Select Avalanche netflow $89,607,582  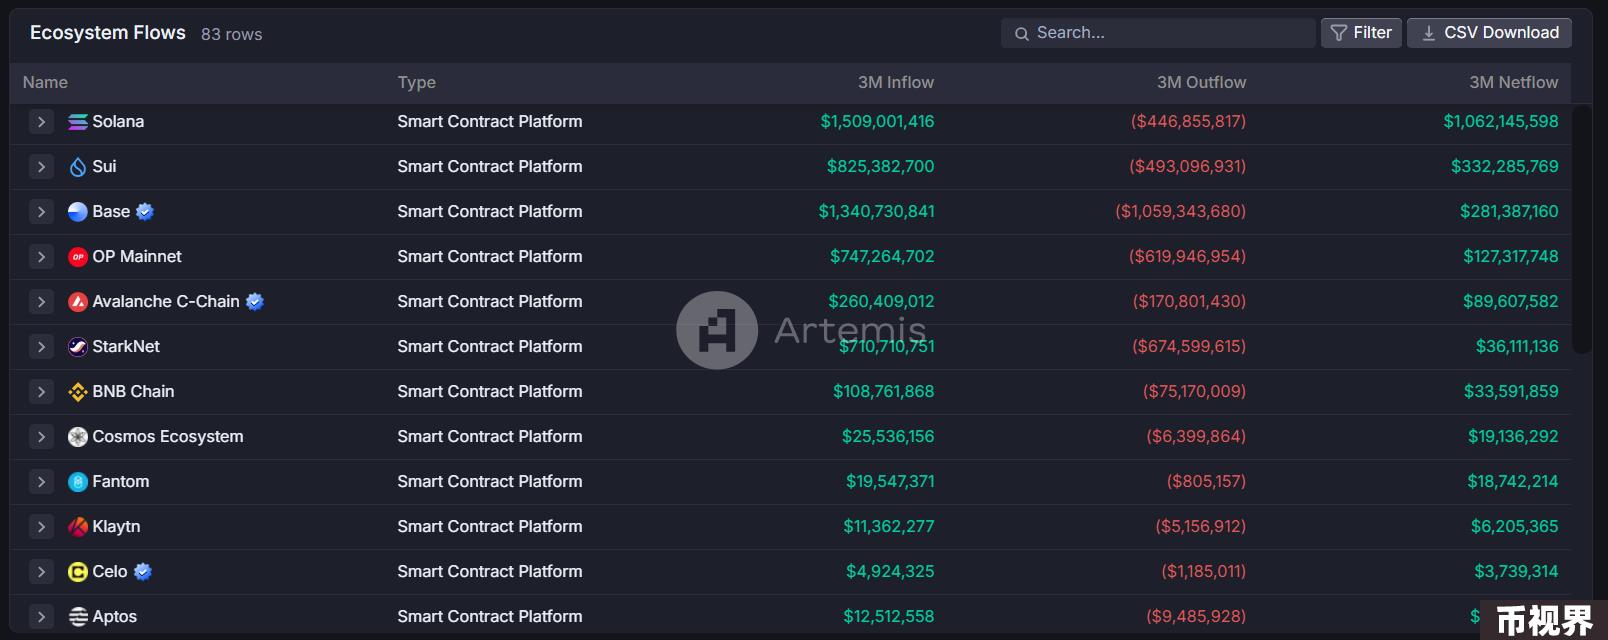point(1510,302)
